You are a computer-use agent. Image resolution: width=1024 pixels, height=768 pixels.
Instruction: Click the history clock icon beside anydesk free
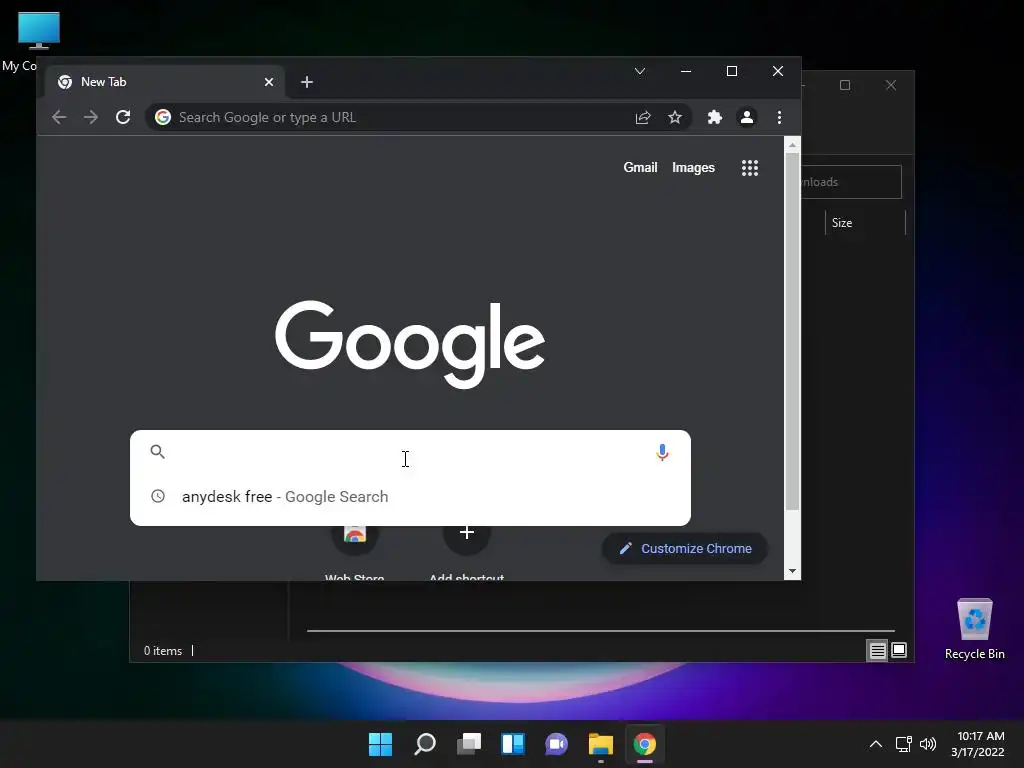(x=158, y=496)
